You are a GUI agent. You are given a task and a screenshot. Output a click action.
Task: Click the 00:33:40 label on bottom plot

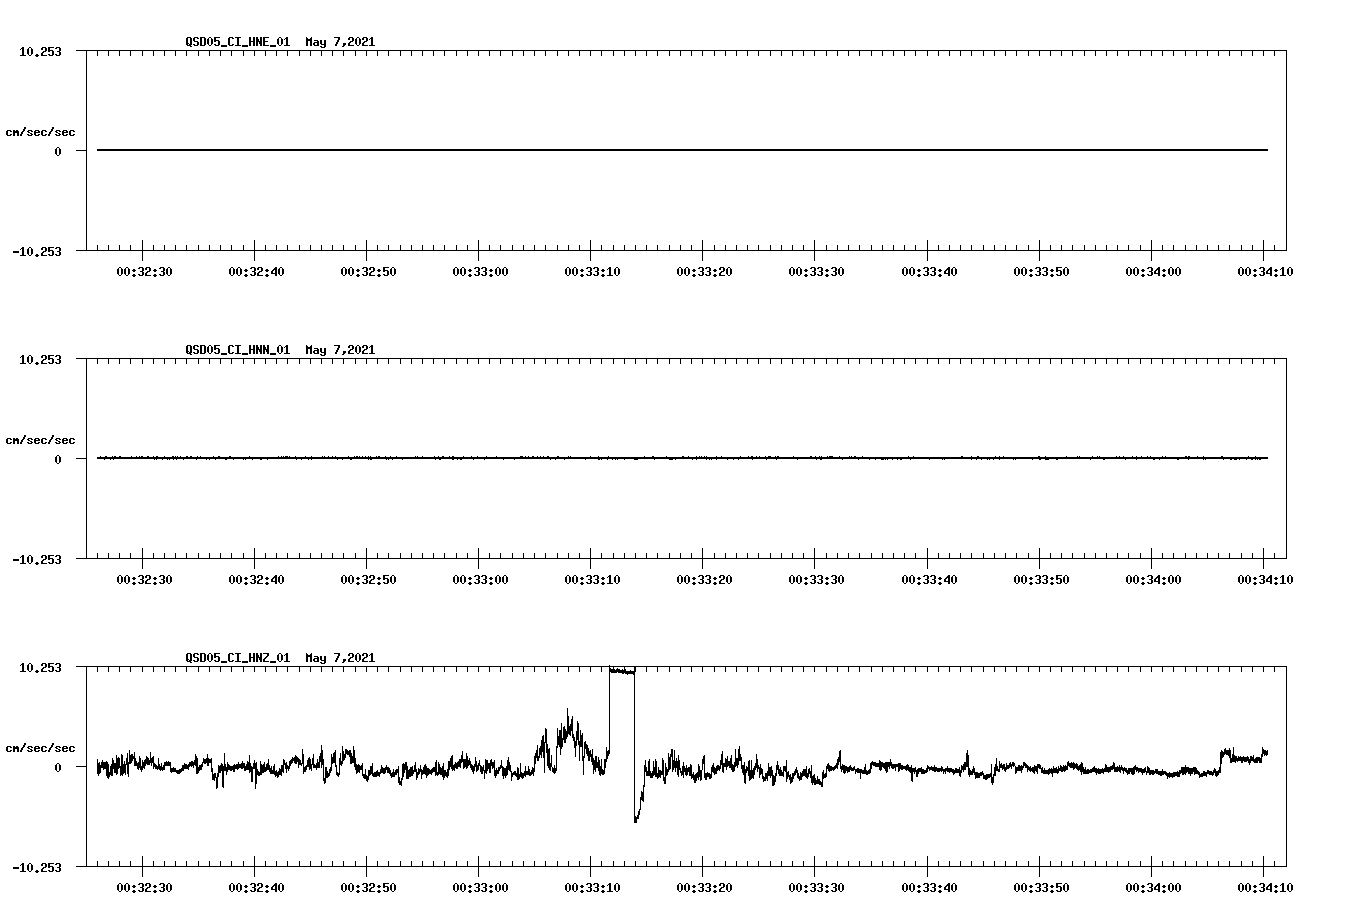[x=931, y=886]
